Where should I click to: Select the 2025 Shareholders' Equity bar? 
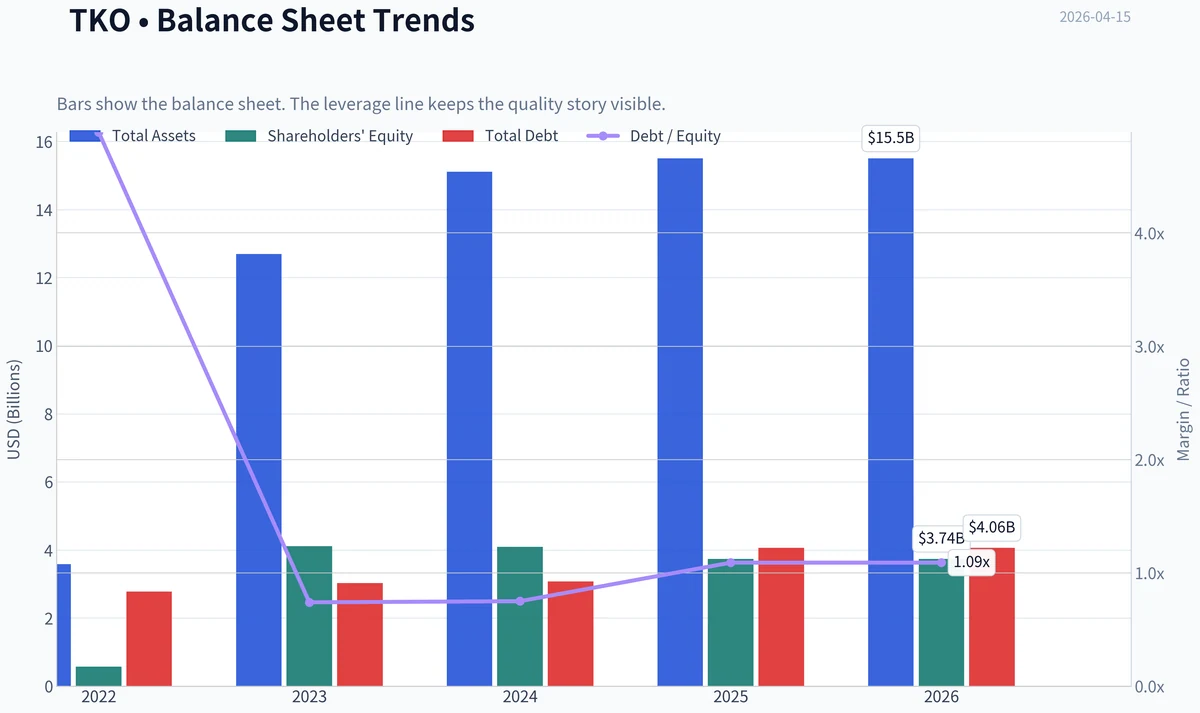click(x=731, y=623)
